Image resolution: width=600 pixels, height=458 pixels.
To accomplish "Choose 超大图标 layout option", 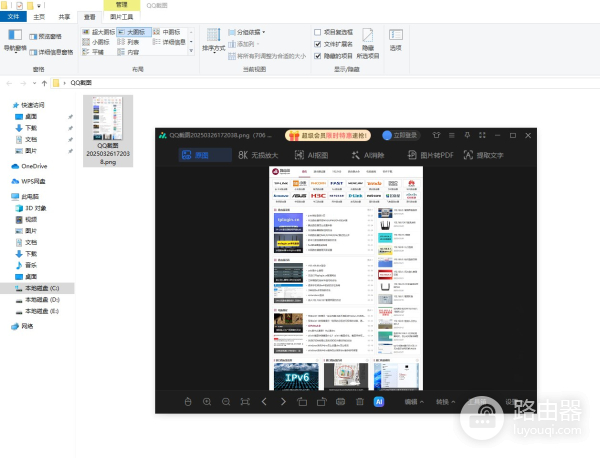I will click(99, 32).
